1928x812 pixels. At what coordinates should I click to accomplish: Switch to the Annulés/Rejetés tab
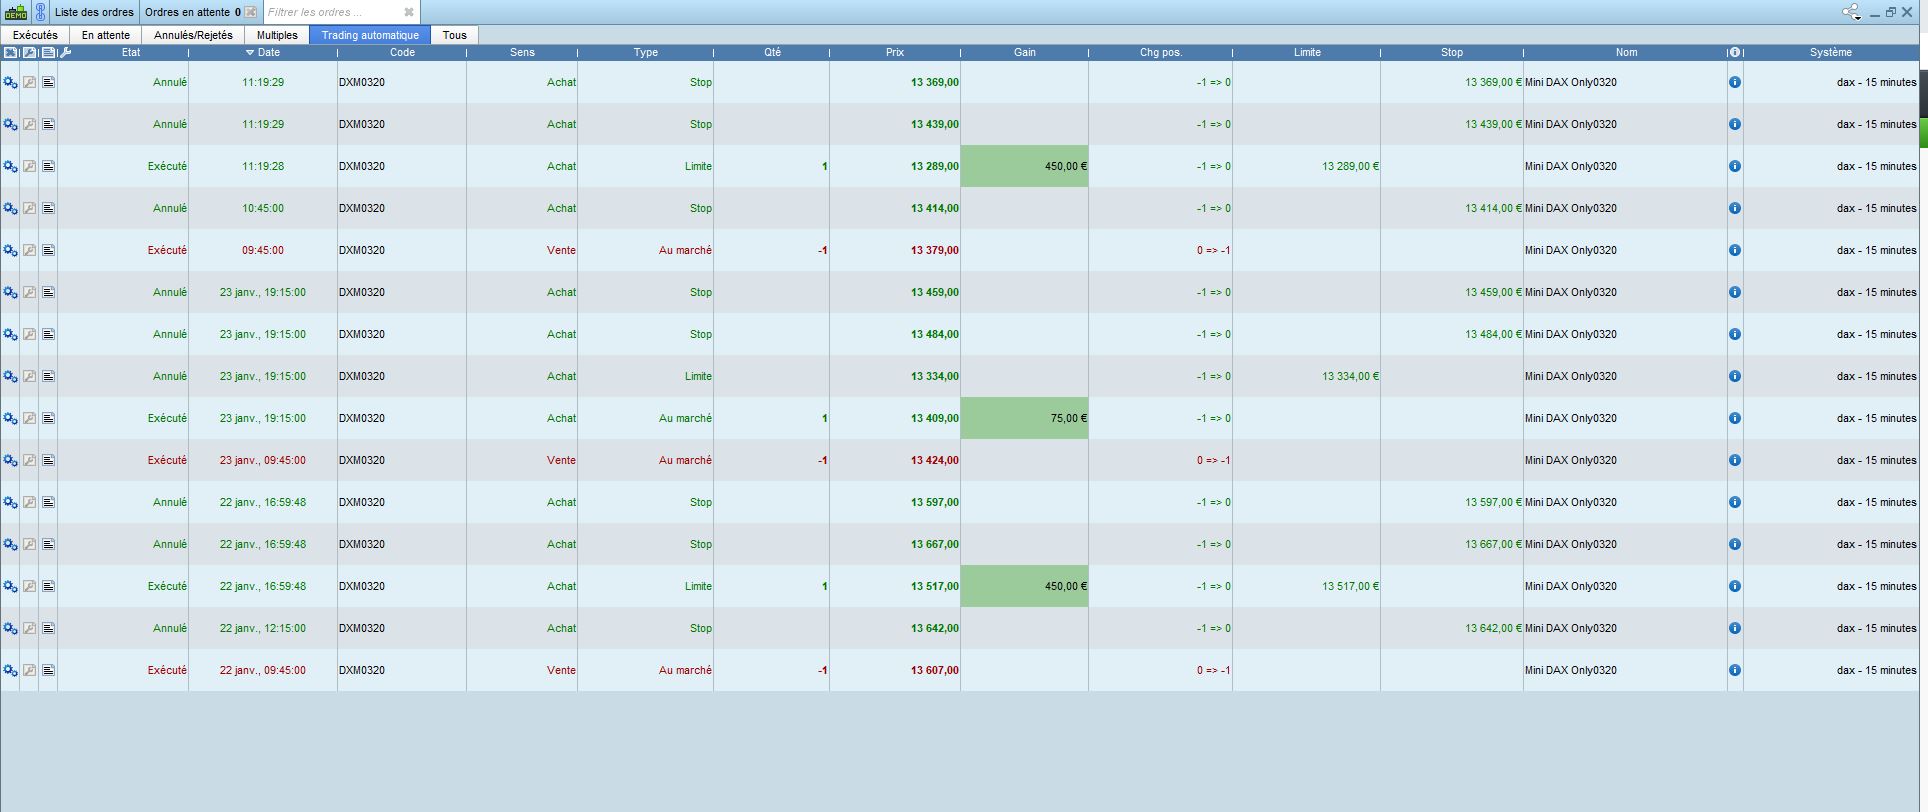click(193, 35)
